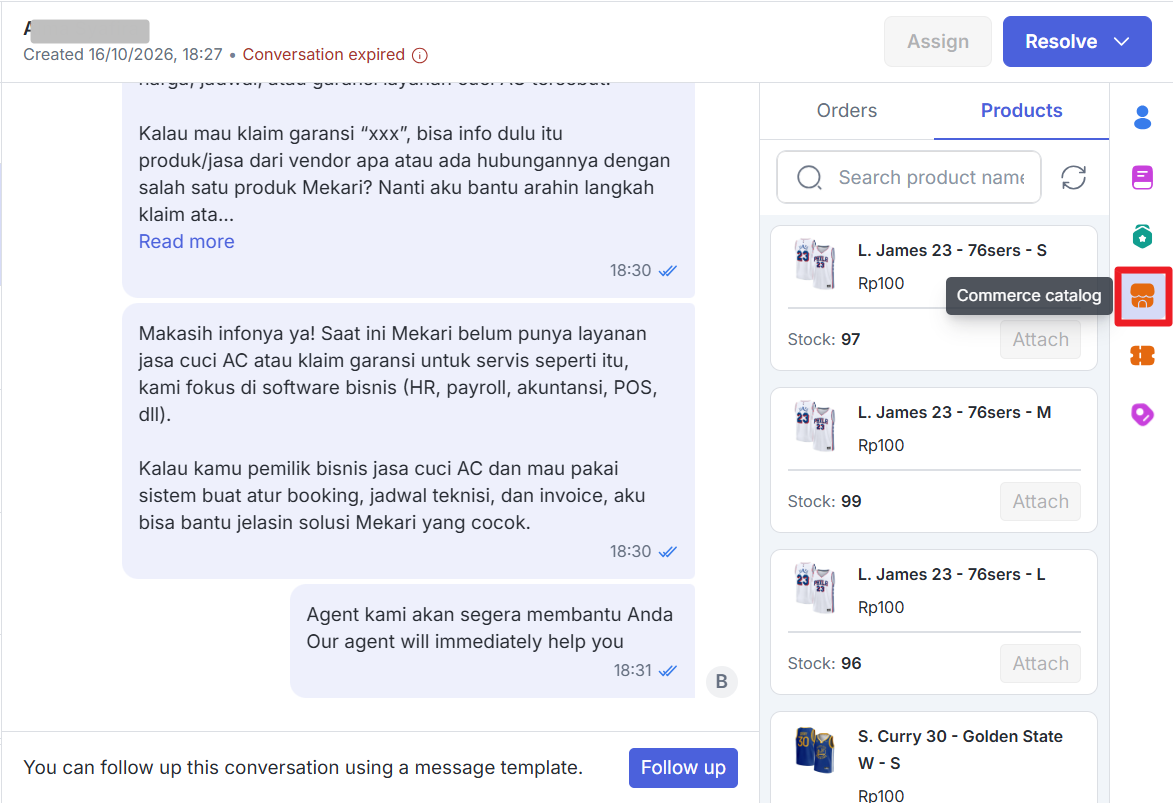Image resolution: width=1173 pixels, height=803 pixels.
Task: Click the 76sers size L jersey thumbnail
Action: 815,587
